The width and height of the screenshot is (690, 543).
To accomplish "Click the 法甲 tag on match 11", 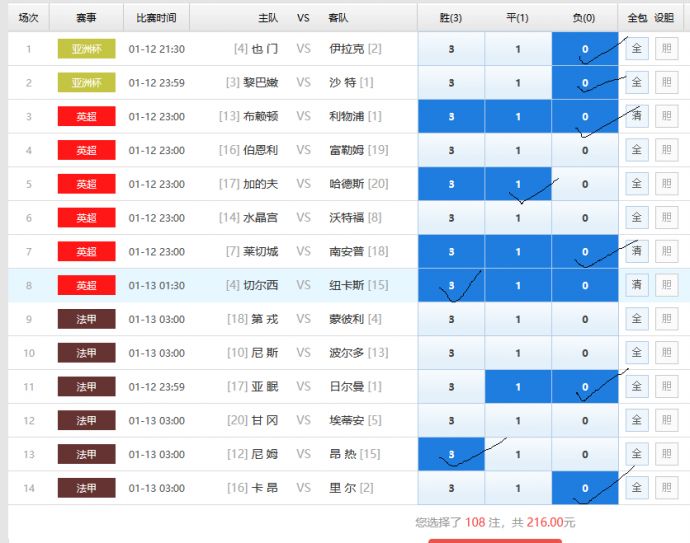I will (x=87, y=387).
